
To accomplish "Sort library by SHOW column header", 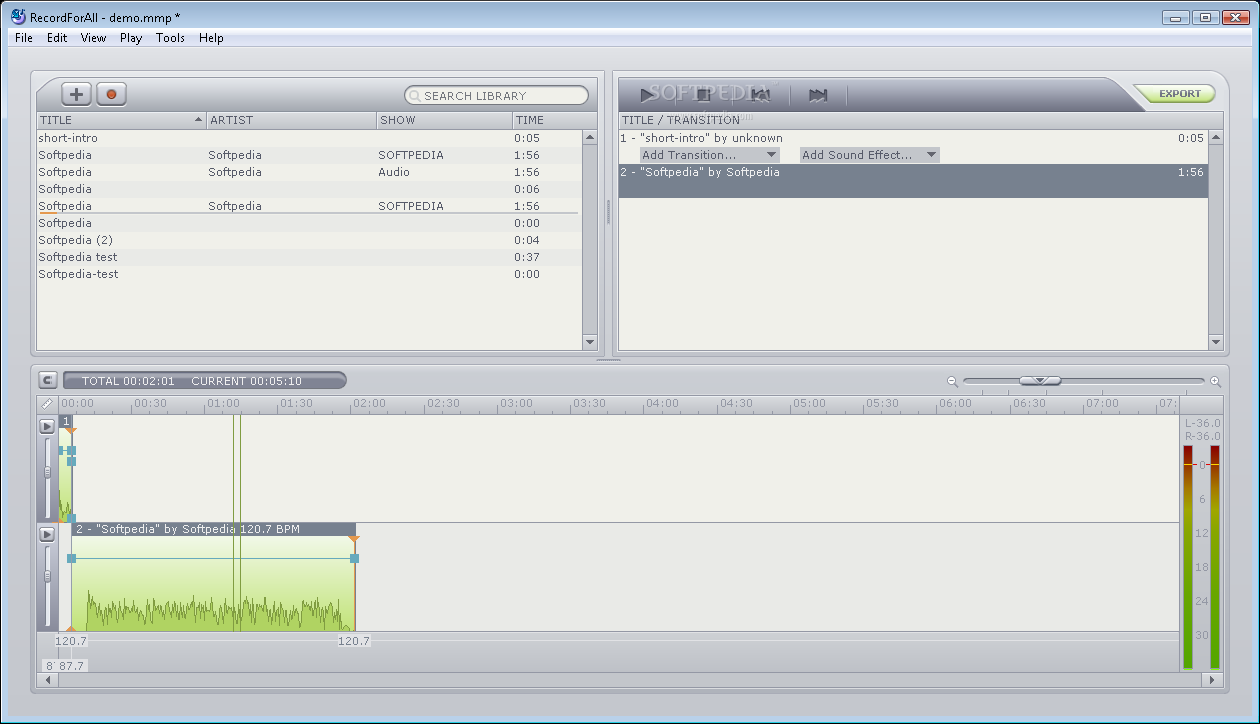I will (445, 120).
